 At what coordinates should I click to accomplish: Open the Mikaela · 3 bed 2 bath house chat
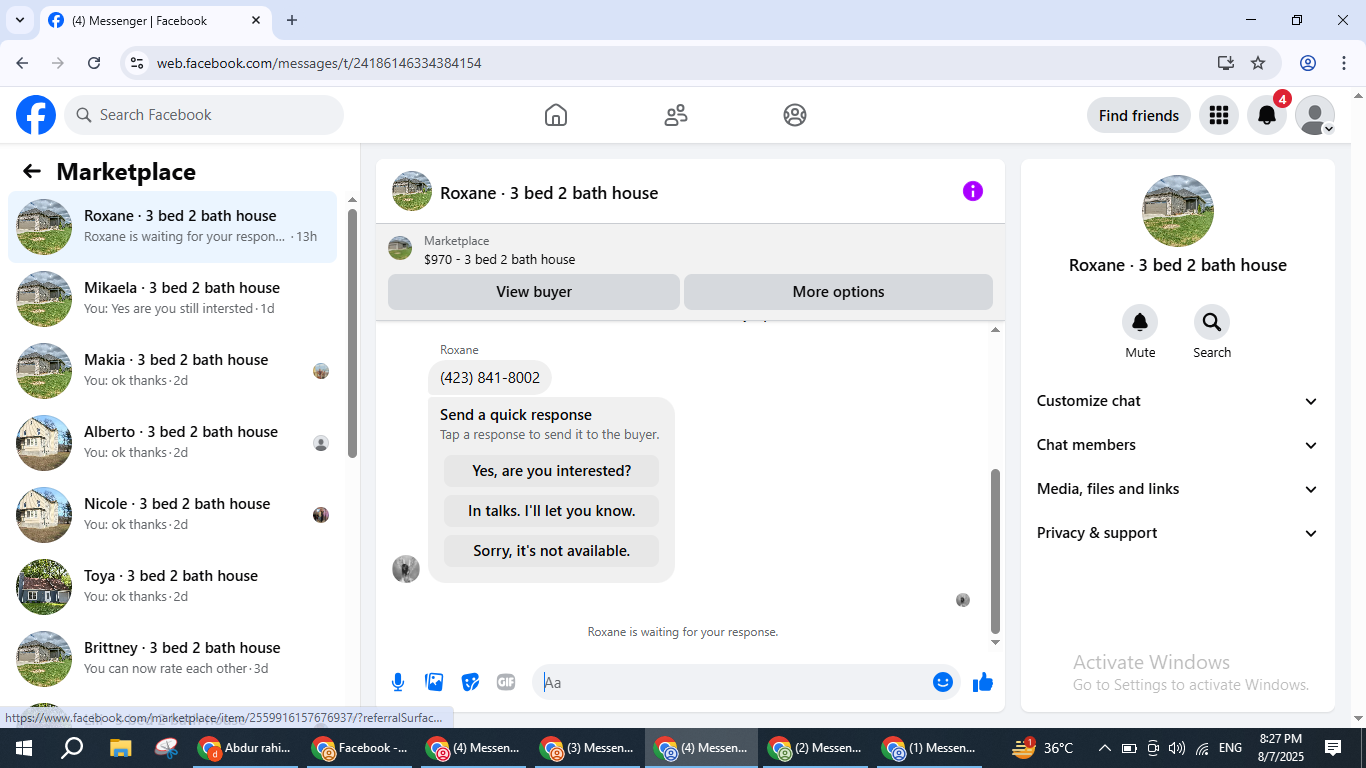coord(173,299)
